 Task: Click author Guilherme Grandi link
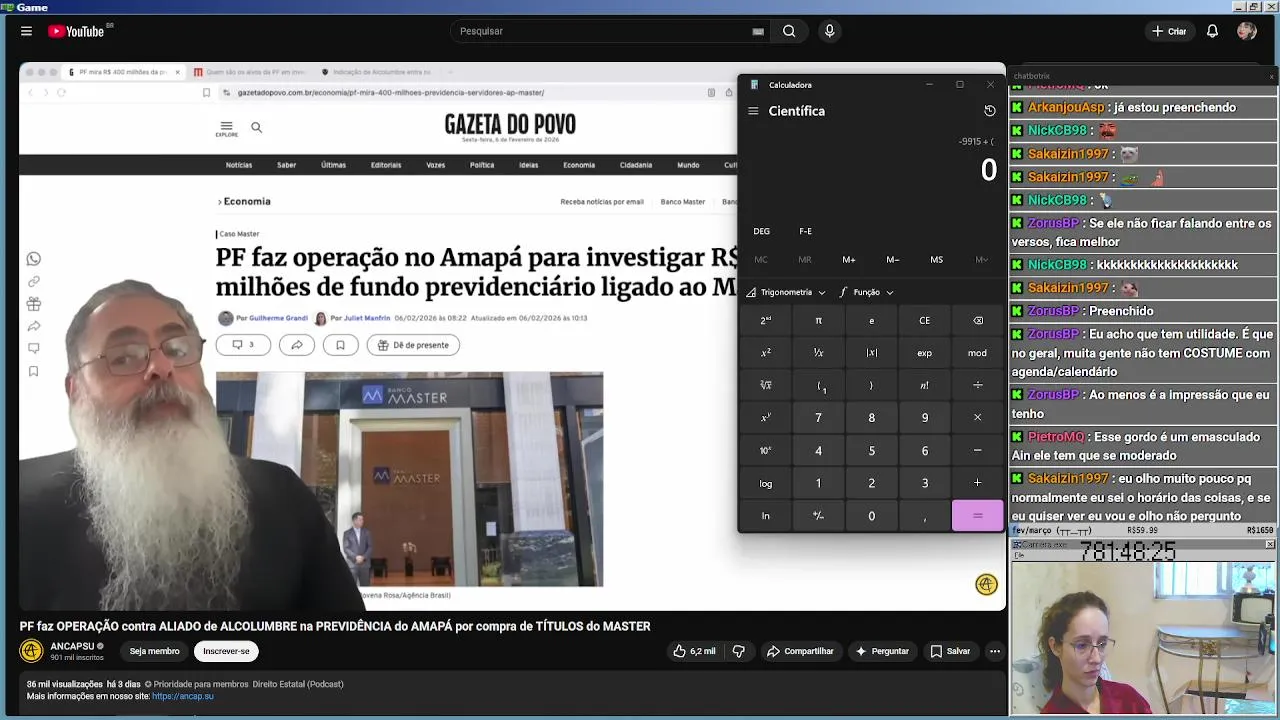tap(278, 318)
